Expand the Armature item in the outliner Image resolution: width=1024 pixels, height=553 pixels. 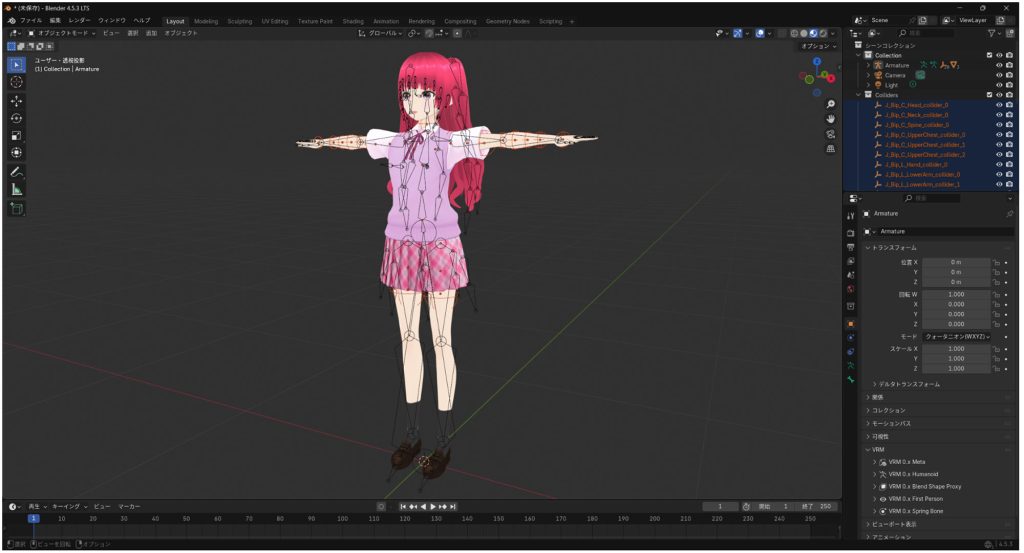click(868, 65)
